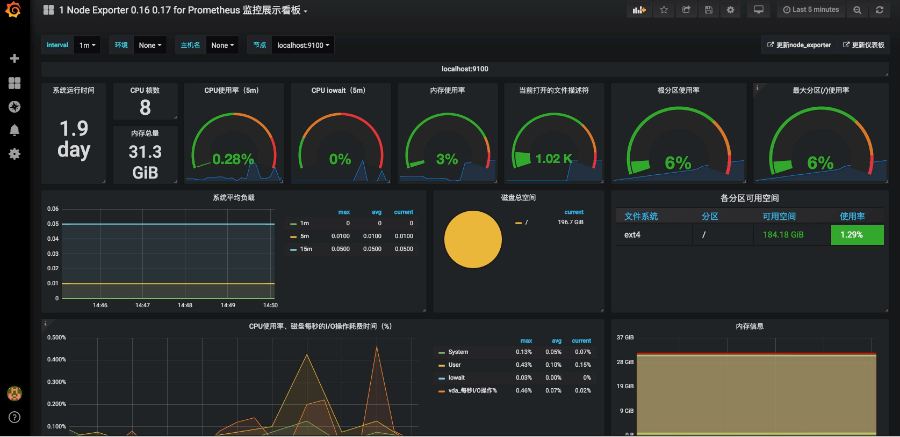Open the Explore compass icon in sidebar

tap(14, 107)
